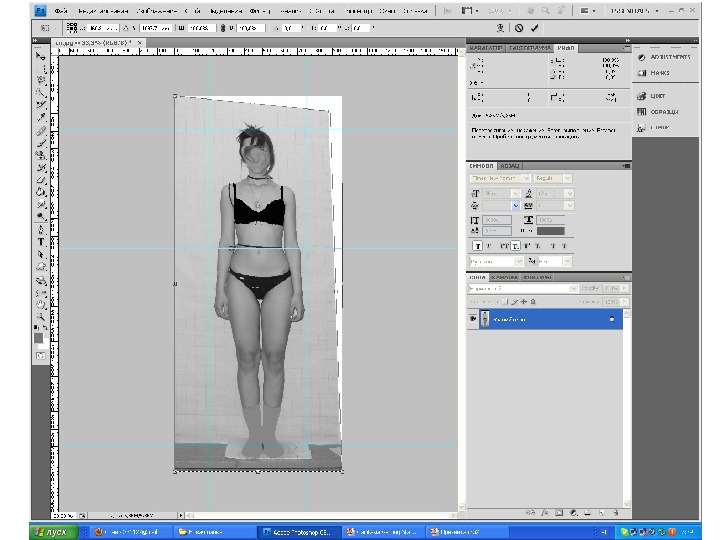Open the tracking dropdown
Screen dimensions: 720x540
569,206
